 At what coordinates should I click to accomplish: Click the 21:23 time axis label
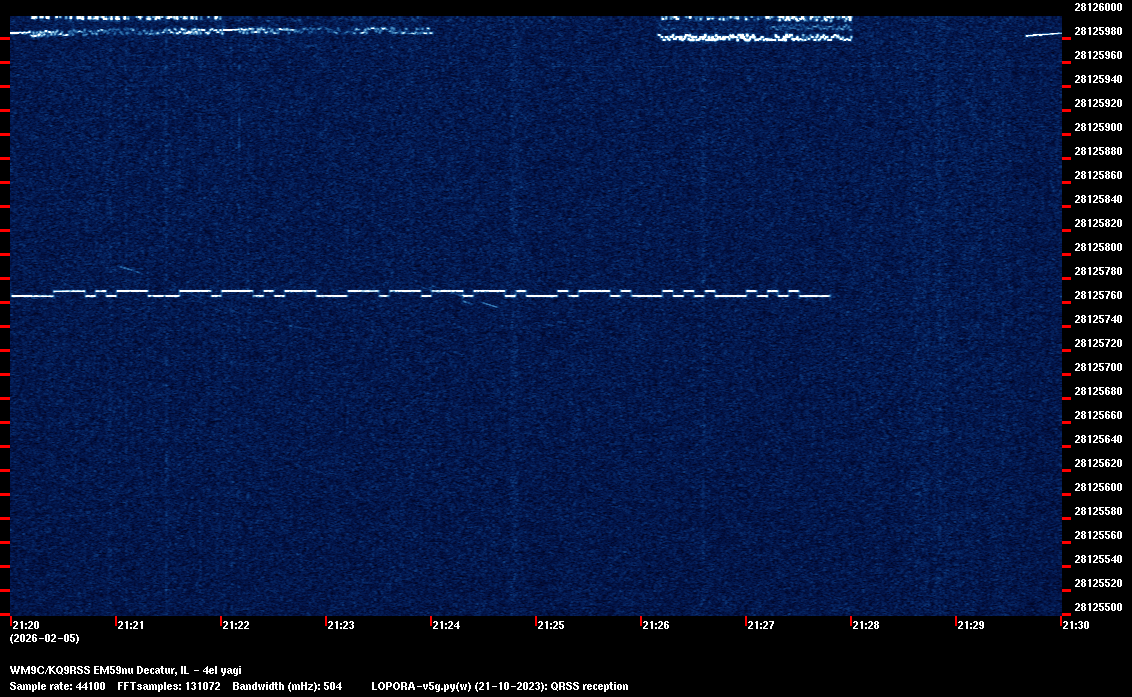point(340,625)
